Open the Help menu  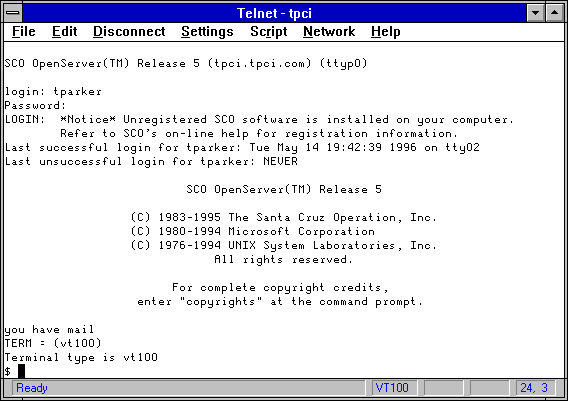pos(385,32)
